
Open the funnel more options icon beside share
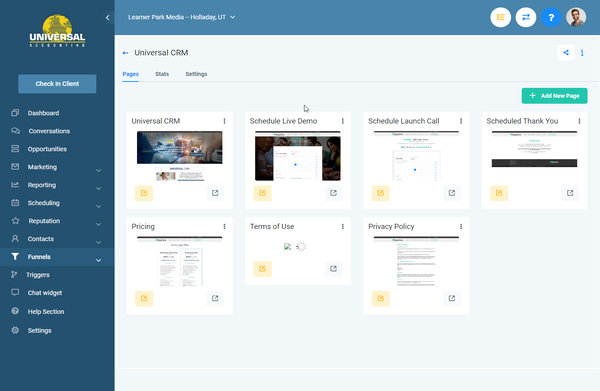click(582, 53)
